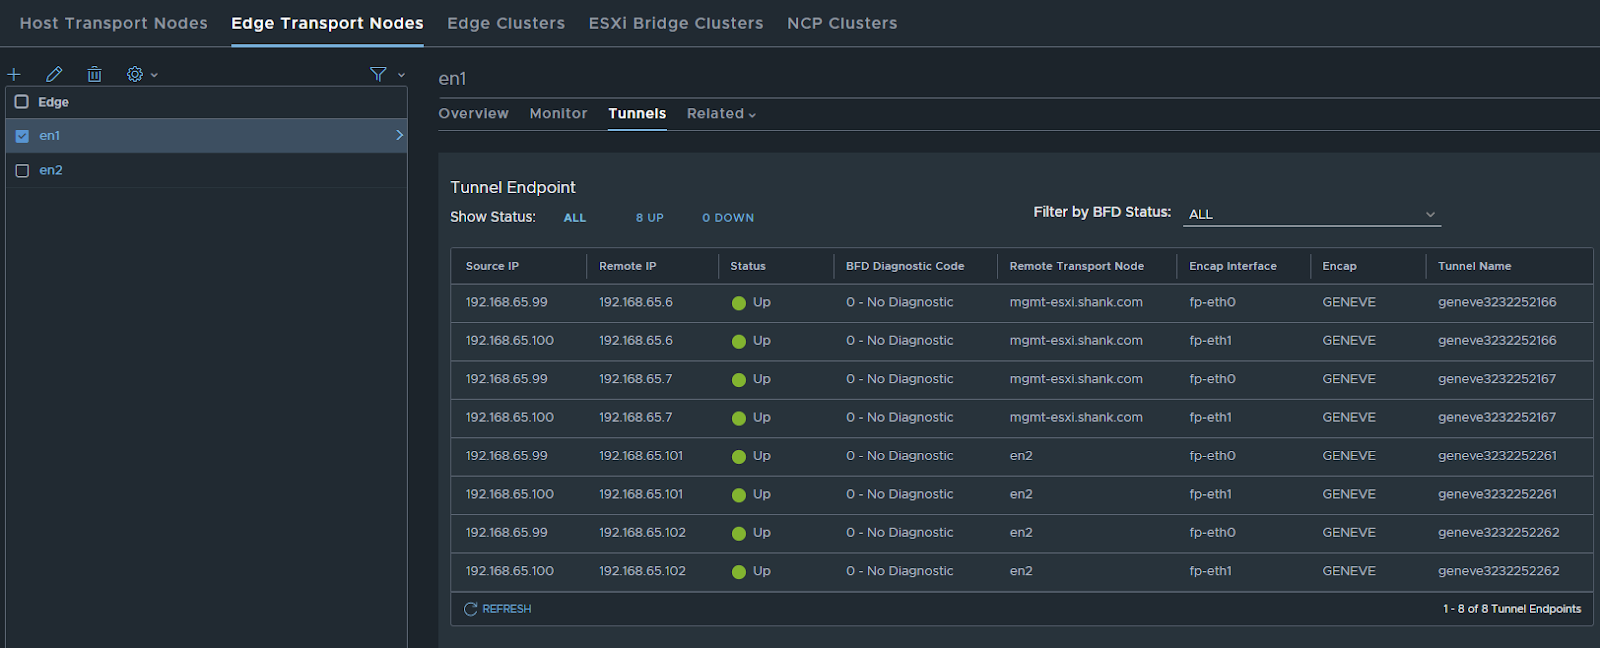Expand the en1 row chevron arrow
This screenshot has height=648, width=1600.
click(399, 135)
